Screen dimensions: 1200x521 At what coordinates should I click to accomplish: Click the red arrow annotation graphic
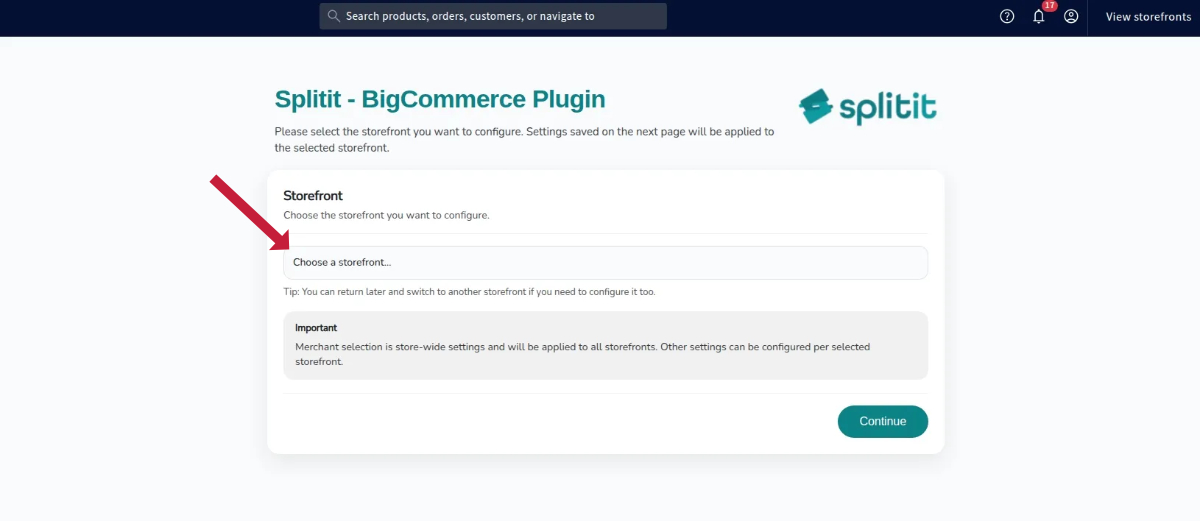pyautogui.click(x=249, y=213)
